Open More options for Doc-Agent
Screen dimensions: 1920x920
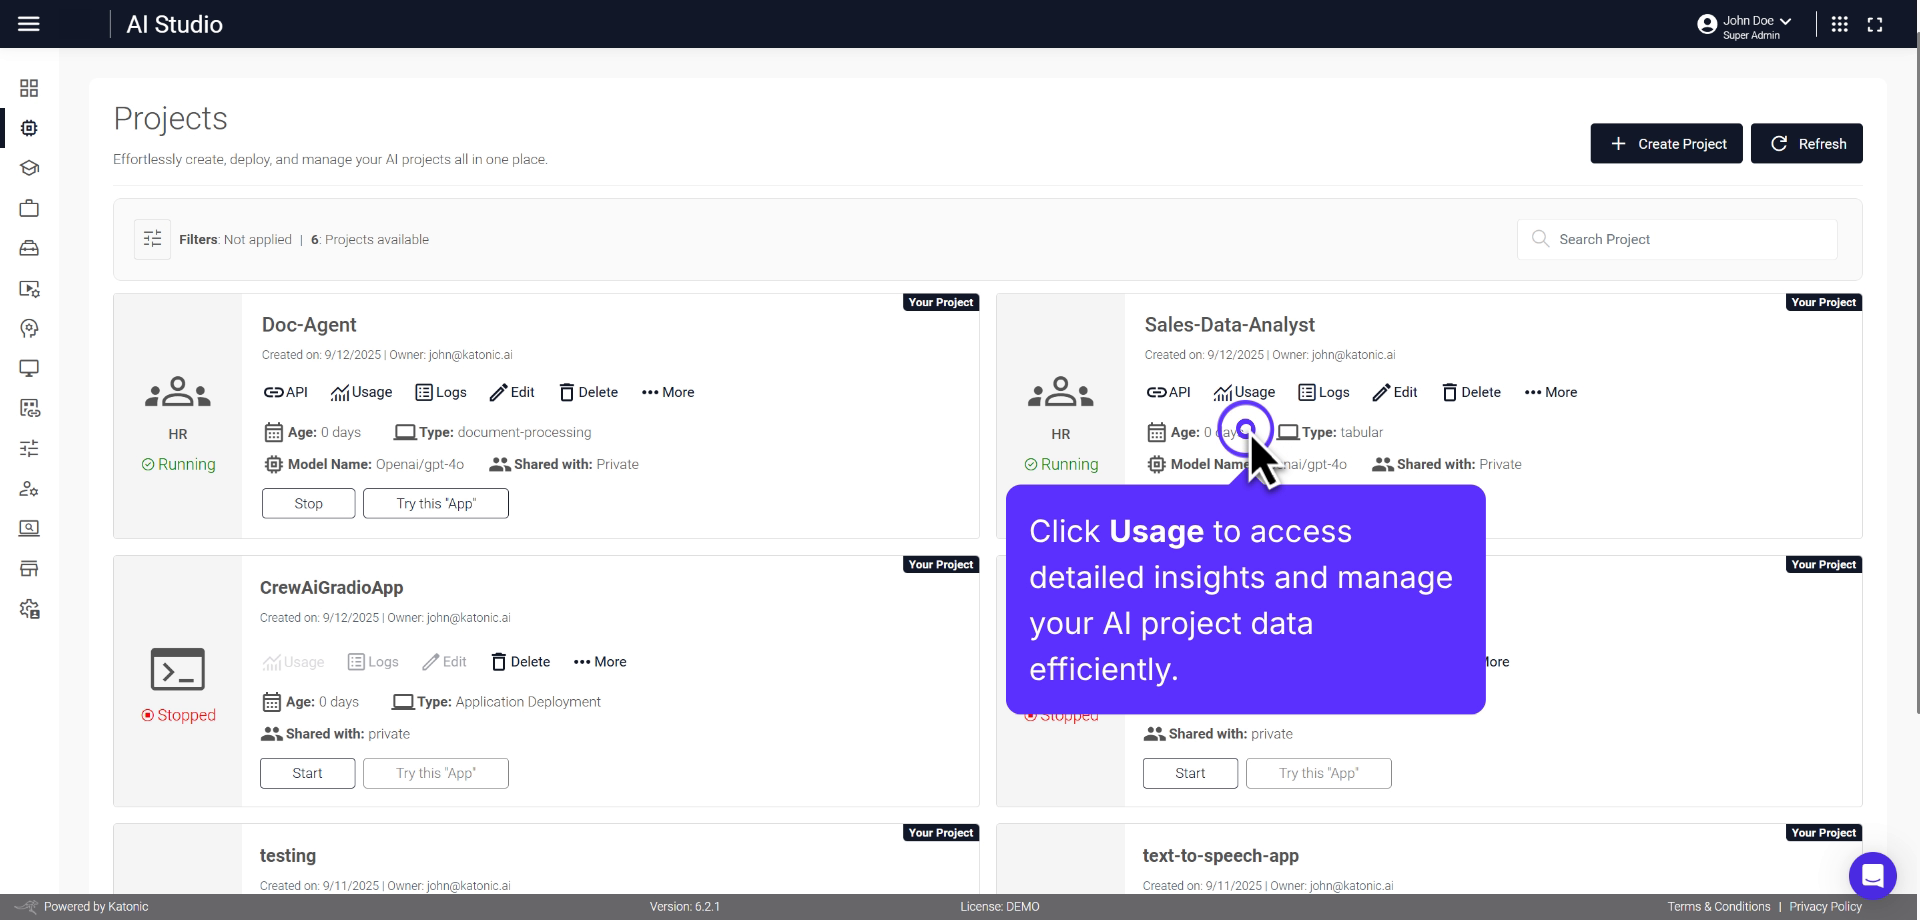[667, 392]
